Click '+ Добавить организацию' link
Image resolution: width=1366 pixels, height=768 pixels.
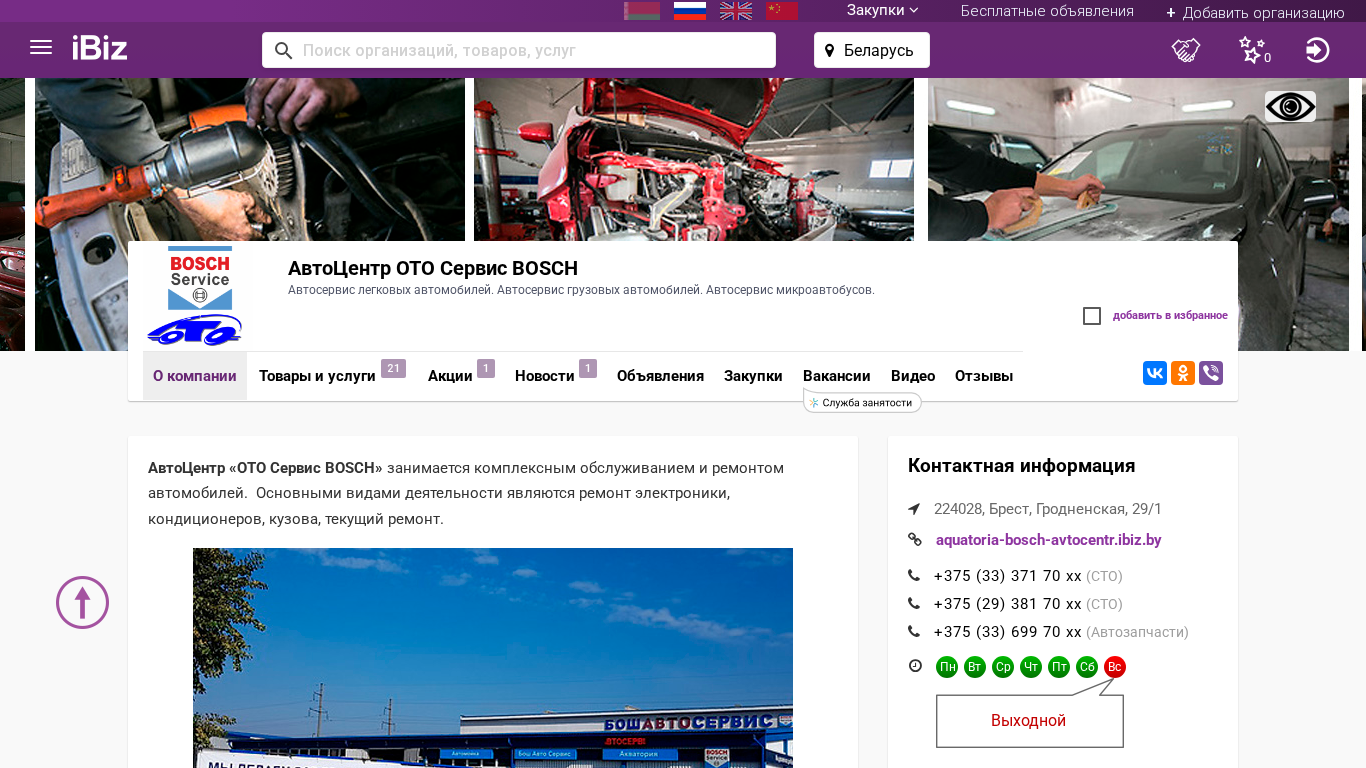[1255, 12]
